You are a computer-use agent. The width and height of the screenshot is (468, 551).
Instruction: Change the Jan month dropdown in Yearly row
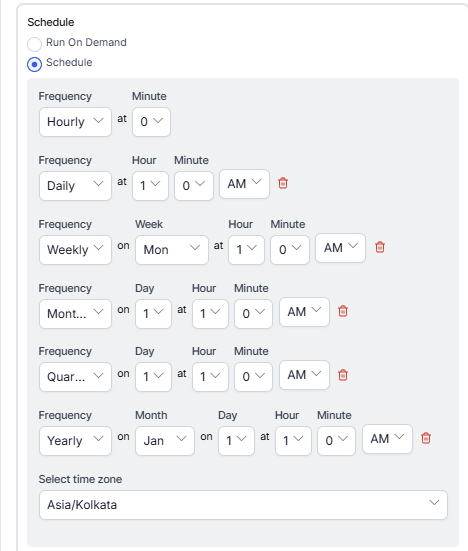[165, 441]
